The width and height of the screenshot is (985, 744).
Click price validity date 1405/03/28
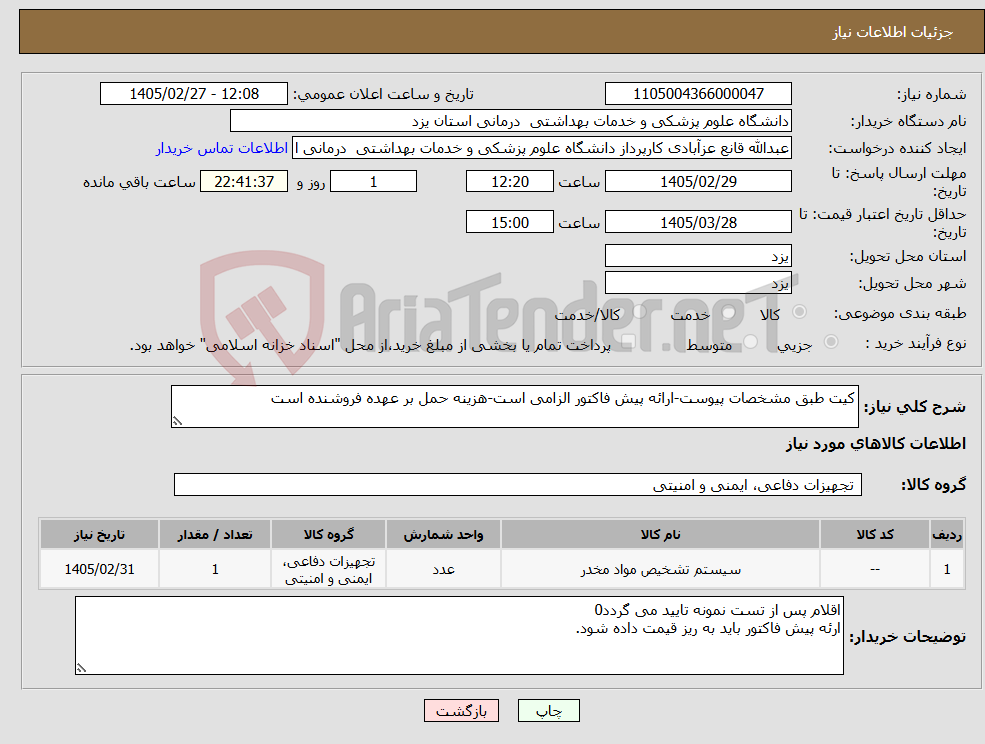[698, 222]
